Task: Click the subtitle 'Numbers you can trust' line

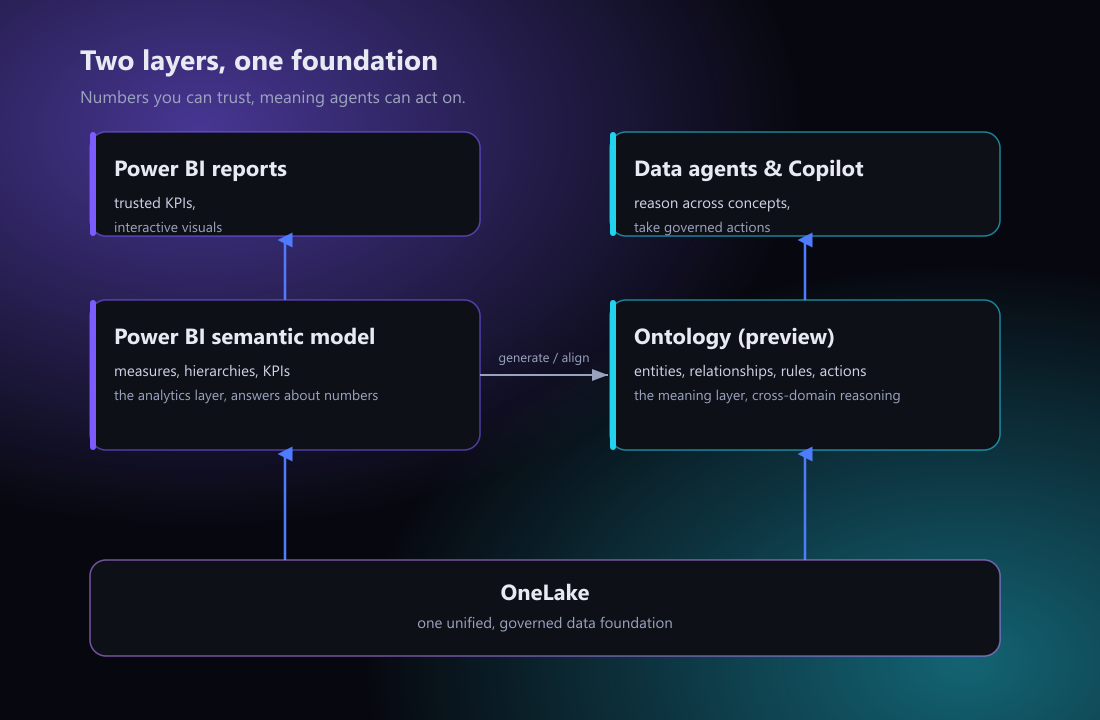Action: point(273,98)
